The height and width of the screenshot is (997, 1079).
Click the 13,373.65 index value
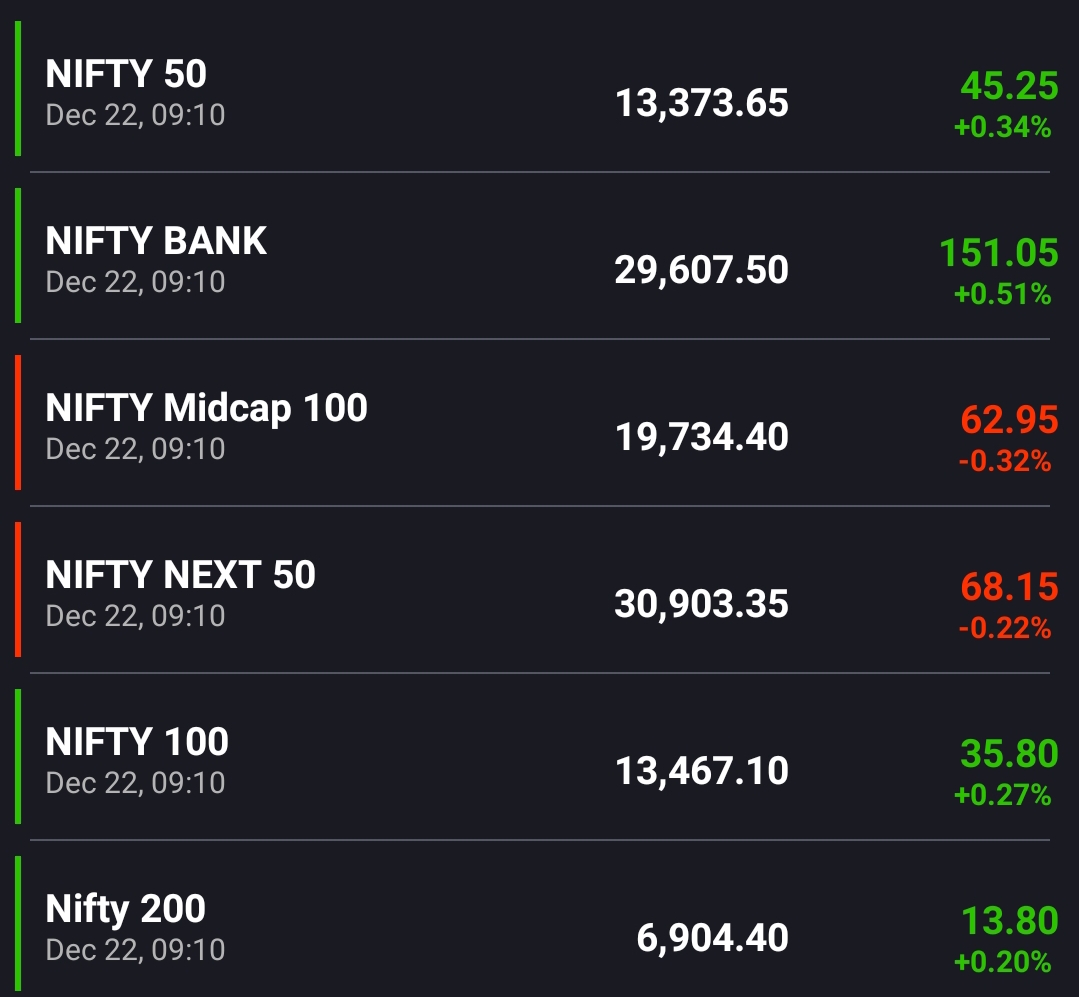(701, 103)
